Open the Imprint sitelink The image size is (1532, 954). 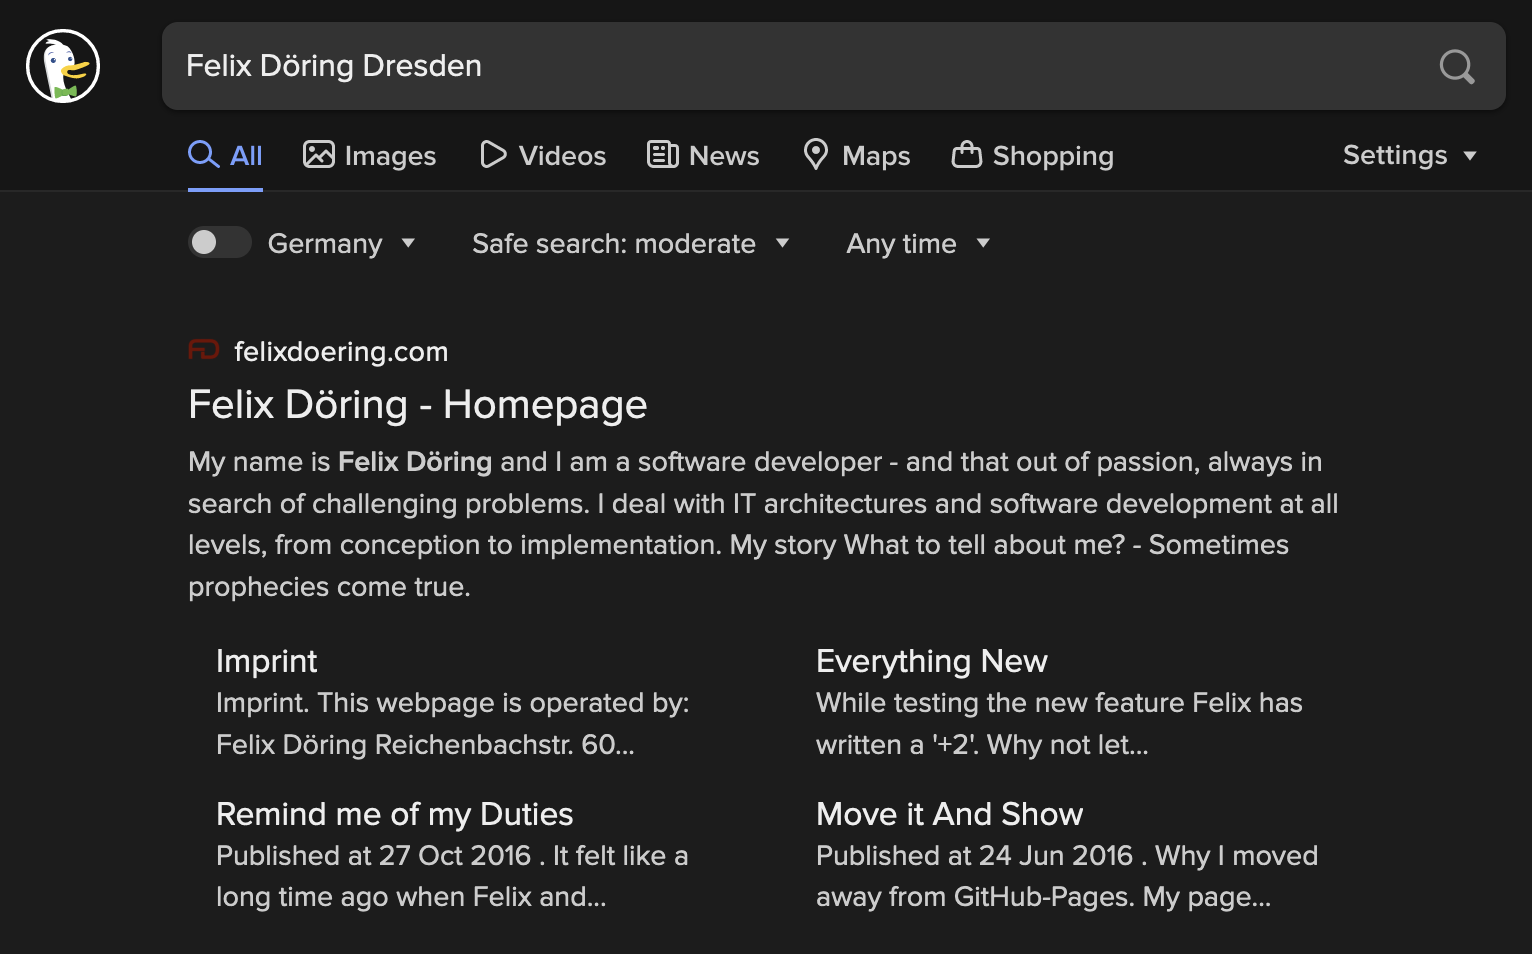(x=266, y=661)
